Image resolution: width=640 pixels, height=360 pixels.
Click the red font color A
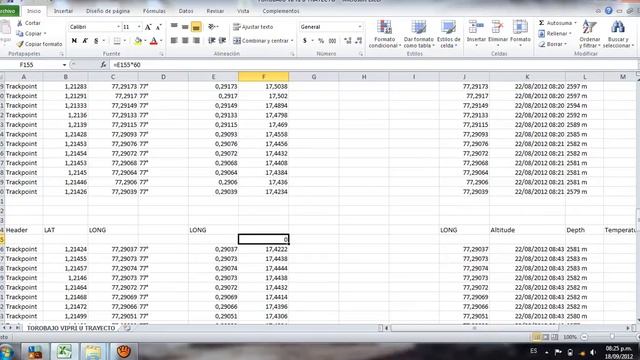click(153, 41)
